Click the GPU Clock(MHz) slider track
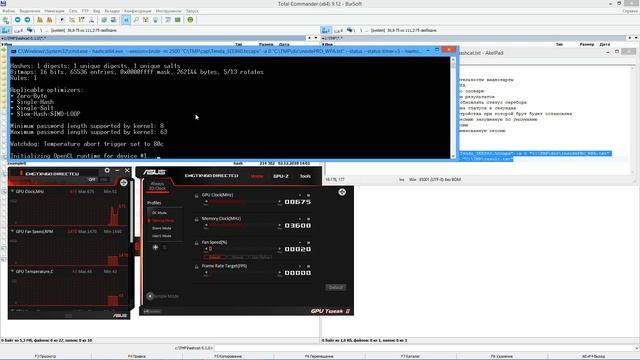The height and width of the screenshot is (360, 640). [243, 201]
